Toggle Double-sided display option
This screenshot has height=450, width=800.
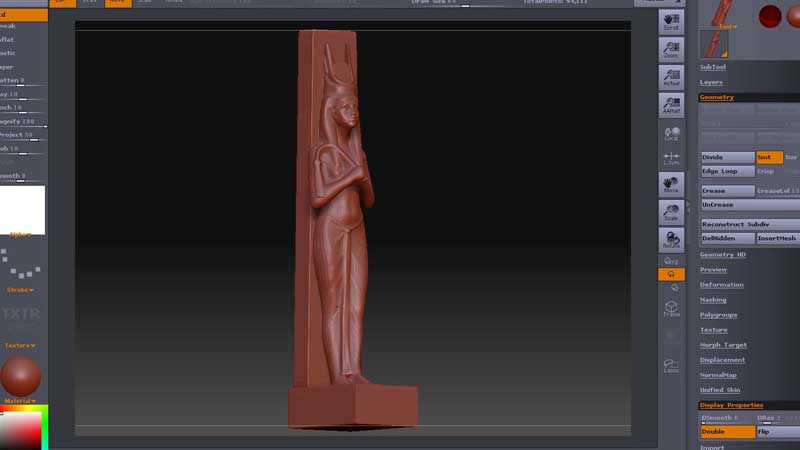pos(728,432)
